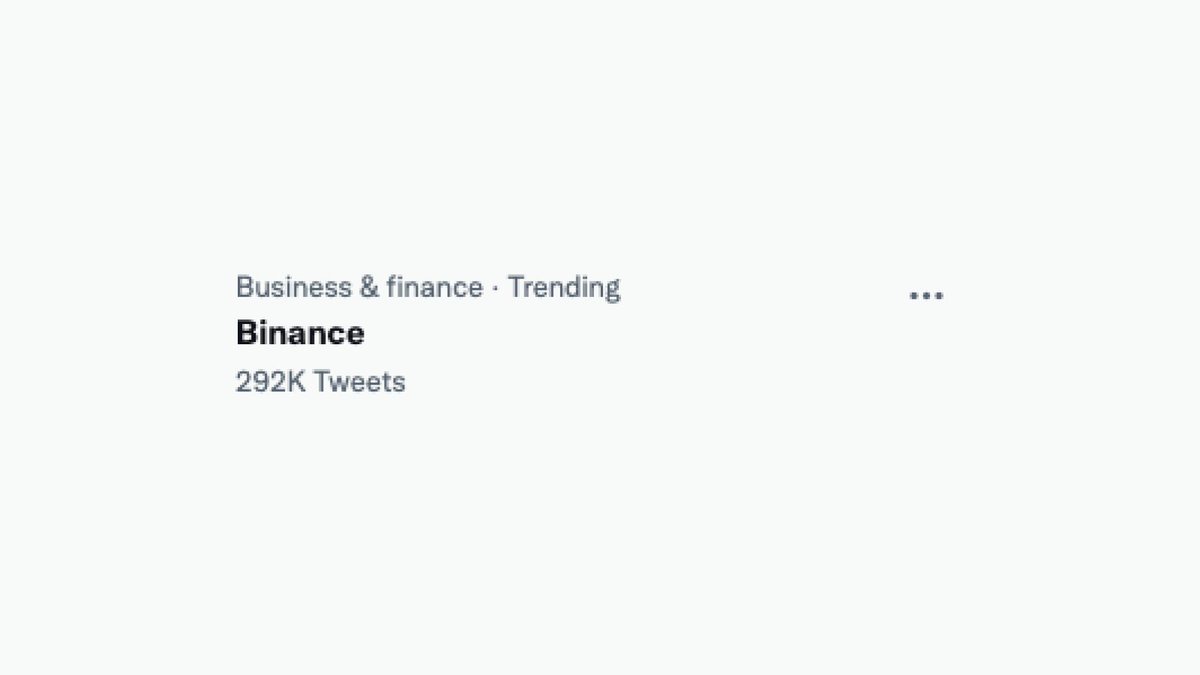
Task: Select the Business & finance category label
Action: point(359,288)
